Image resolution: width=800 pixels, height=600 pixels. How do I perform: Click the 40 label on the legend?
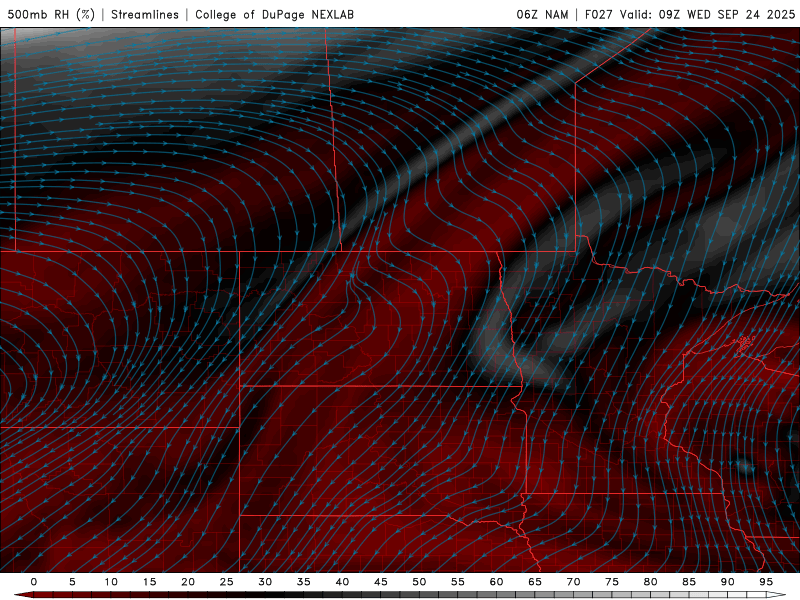(x=342, y=582)
